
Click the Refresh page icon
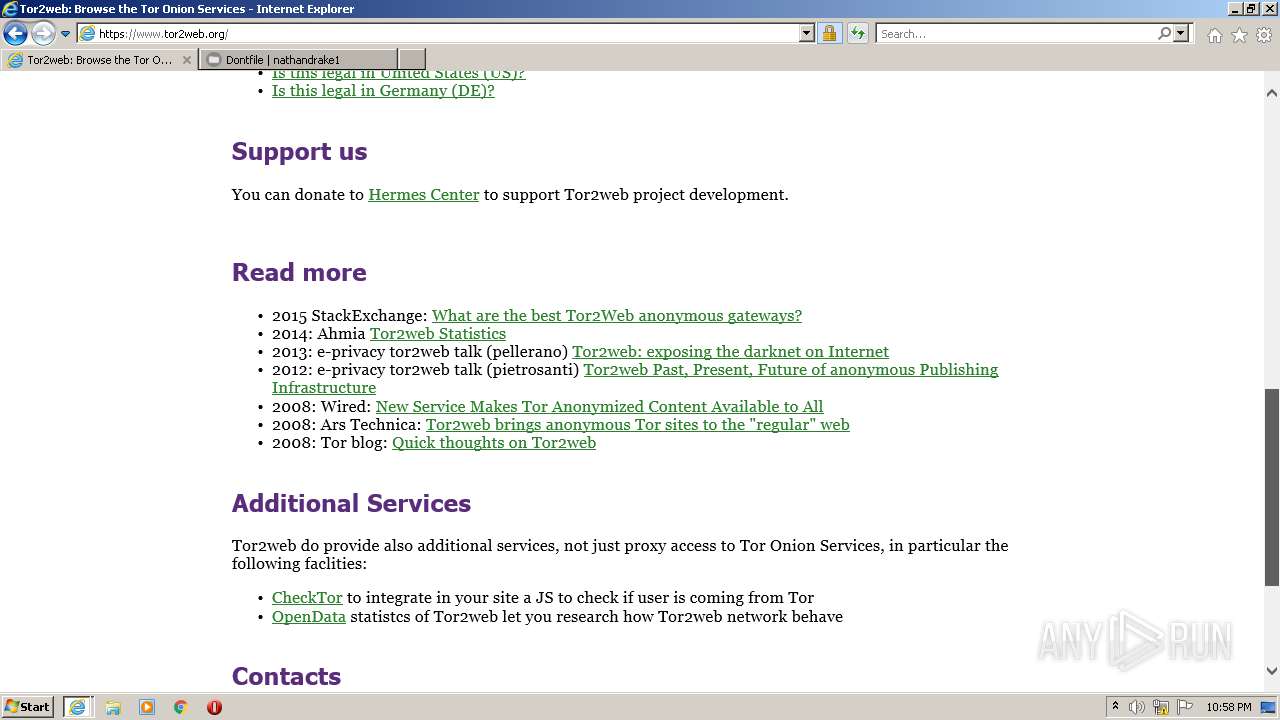point(857,33)
